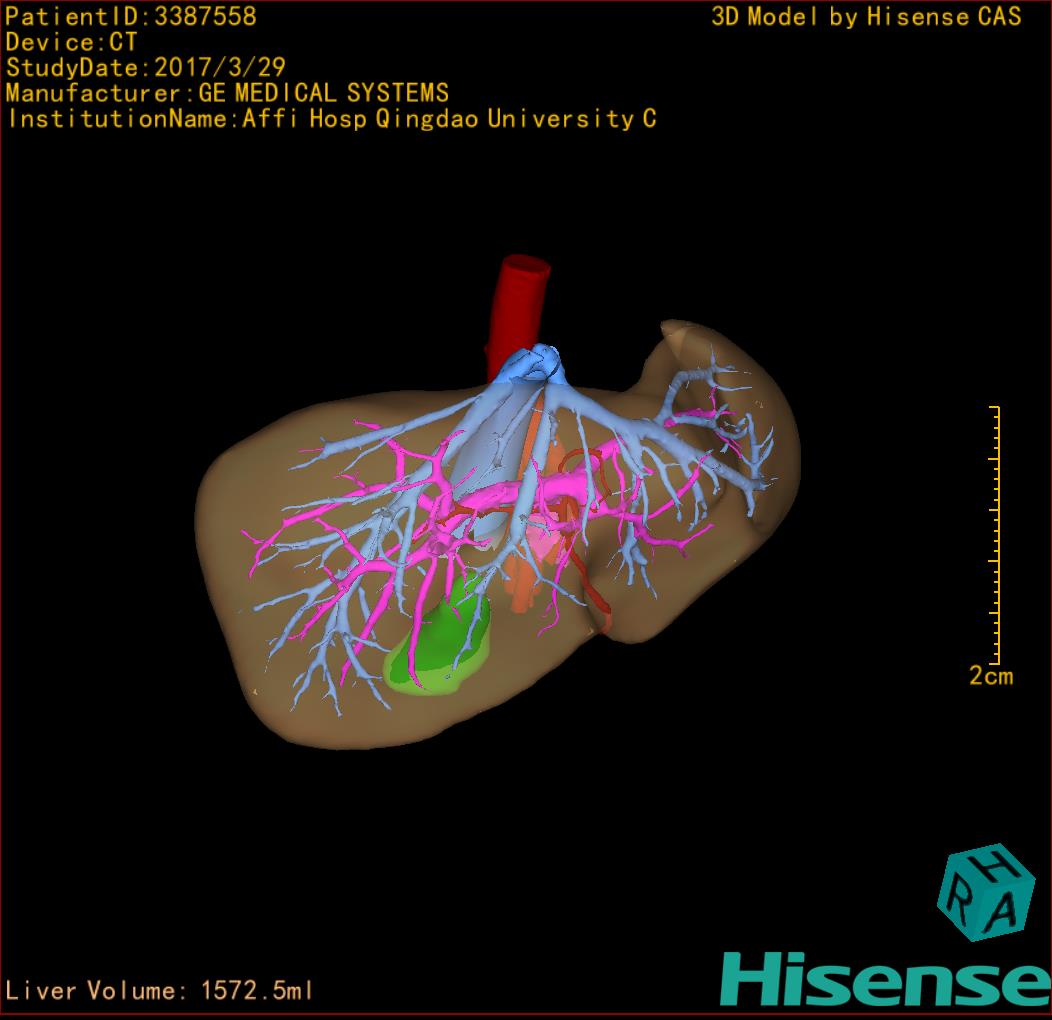Click the Hisense logo

tap(886, 979)
